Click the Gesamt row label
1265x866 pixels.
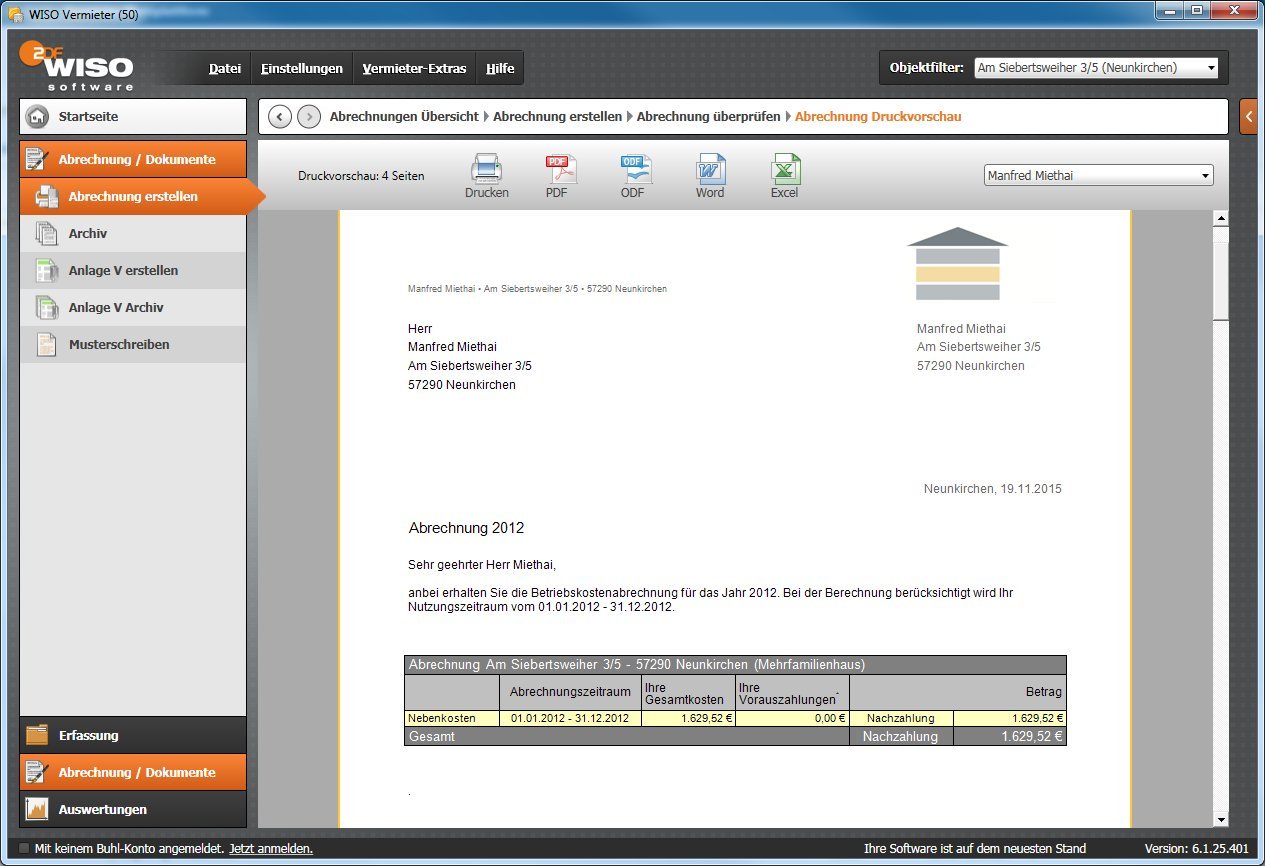tap(432, 737)
